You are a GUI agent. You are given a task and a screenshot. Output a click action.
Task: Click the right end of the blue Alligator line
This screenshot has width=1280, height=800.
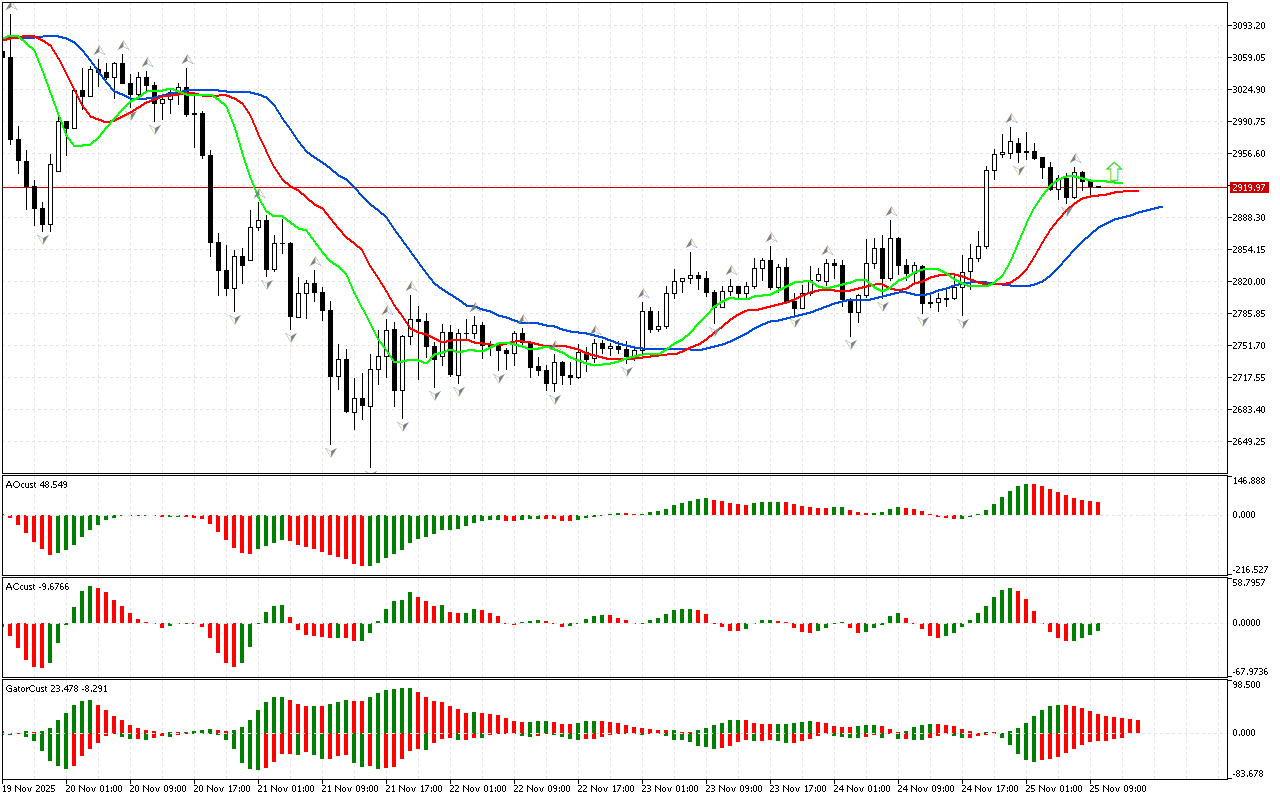click(x=1160, y=207)
